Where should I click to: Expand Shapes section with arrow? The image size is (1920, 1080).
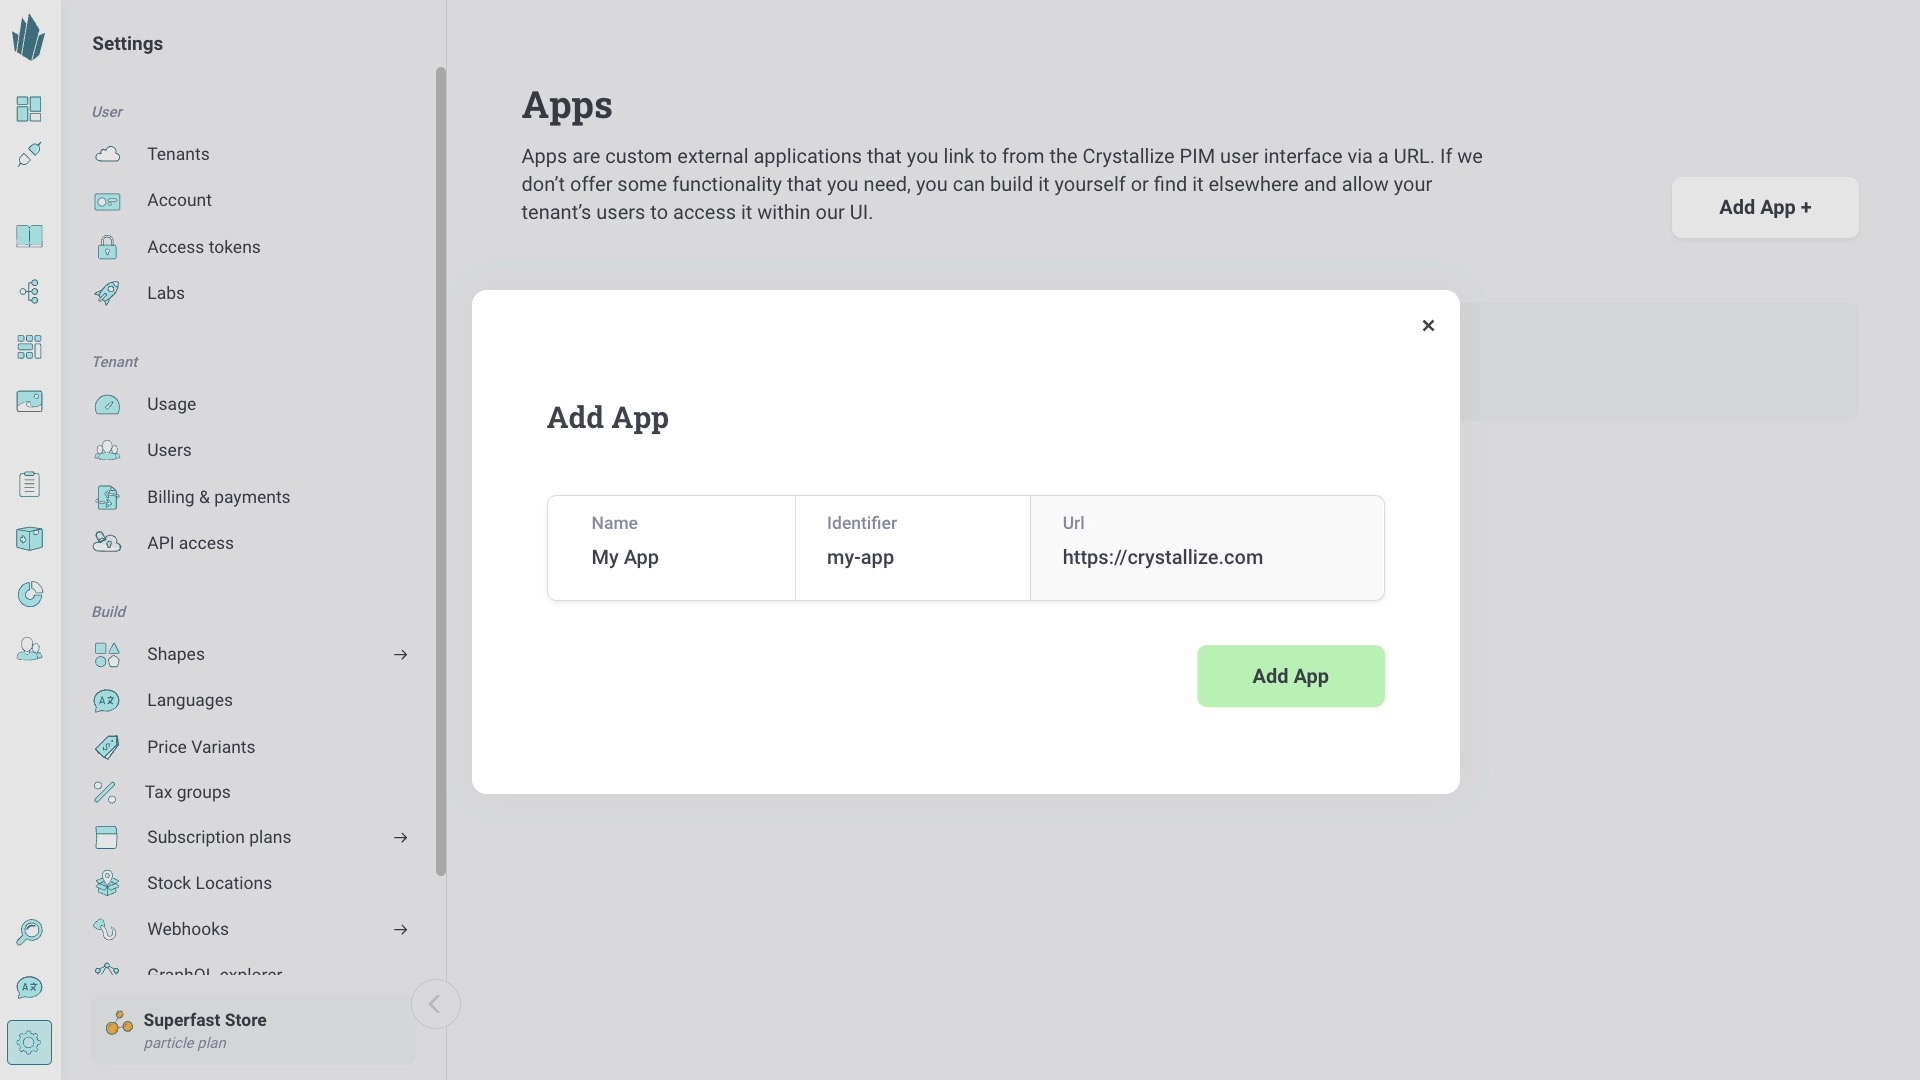pos(400,654)
